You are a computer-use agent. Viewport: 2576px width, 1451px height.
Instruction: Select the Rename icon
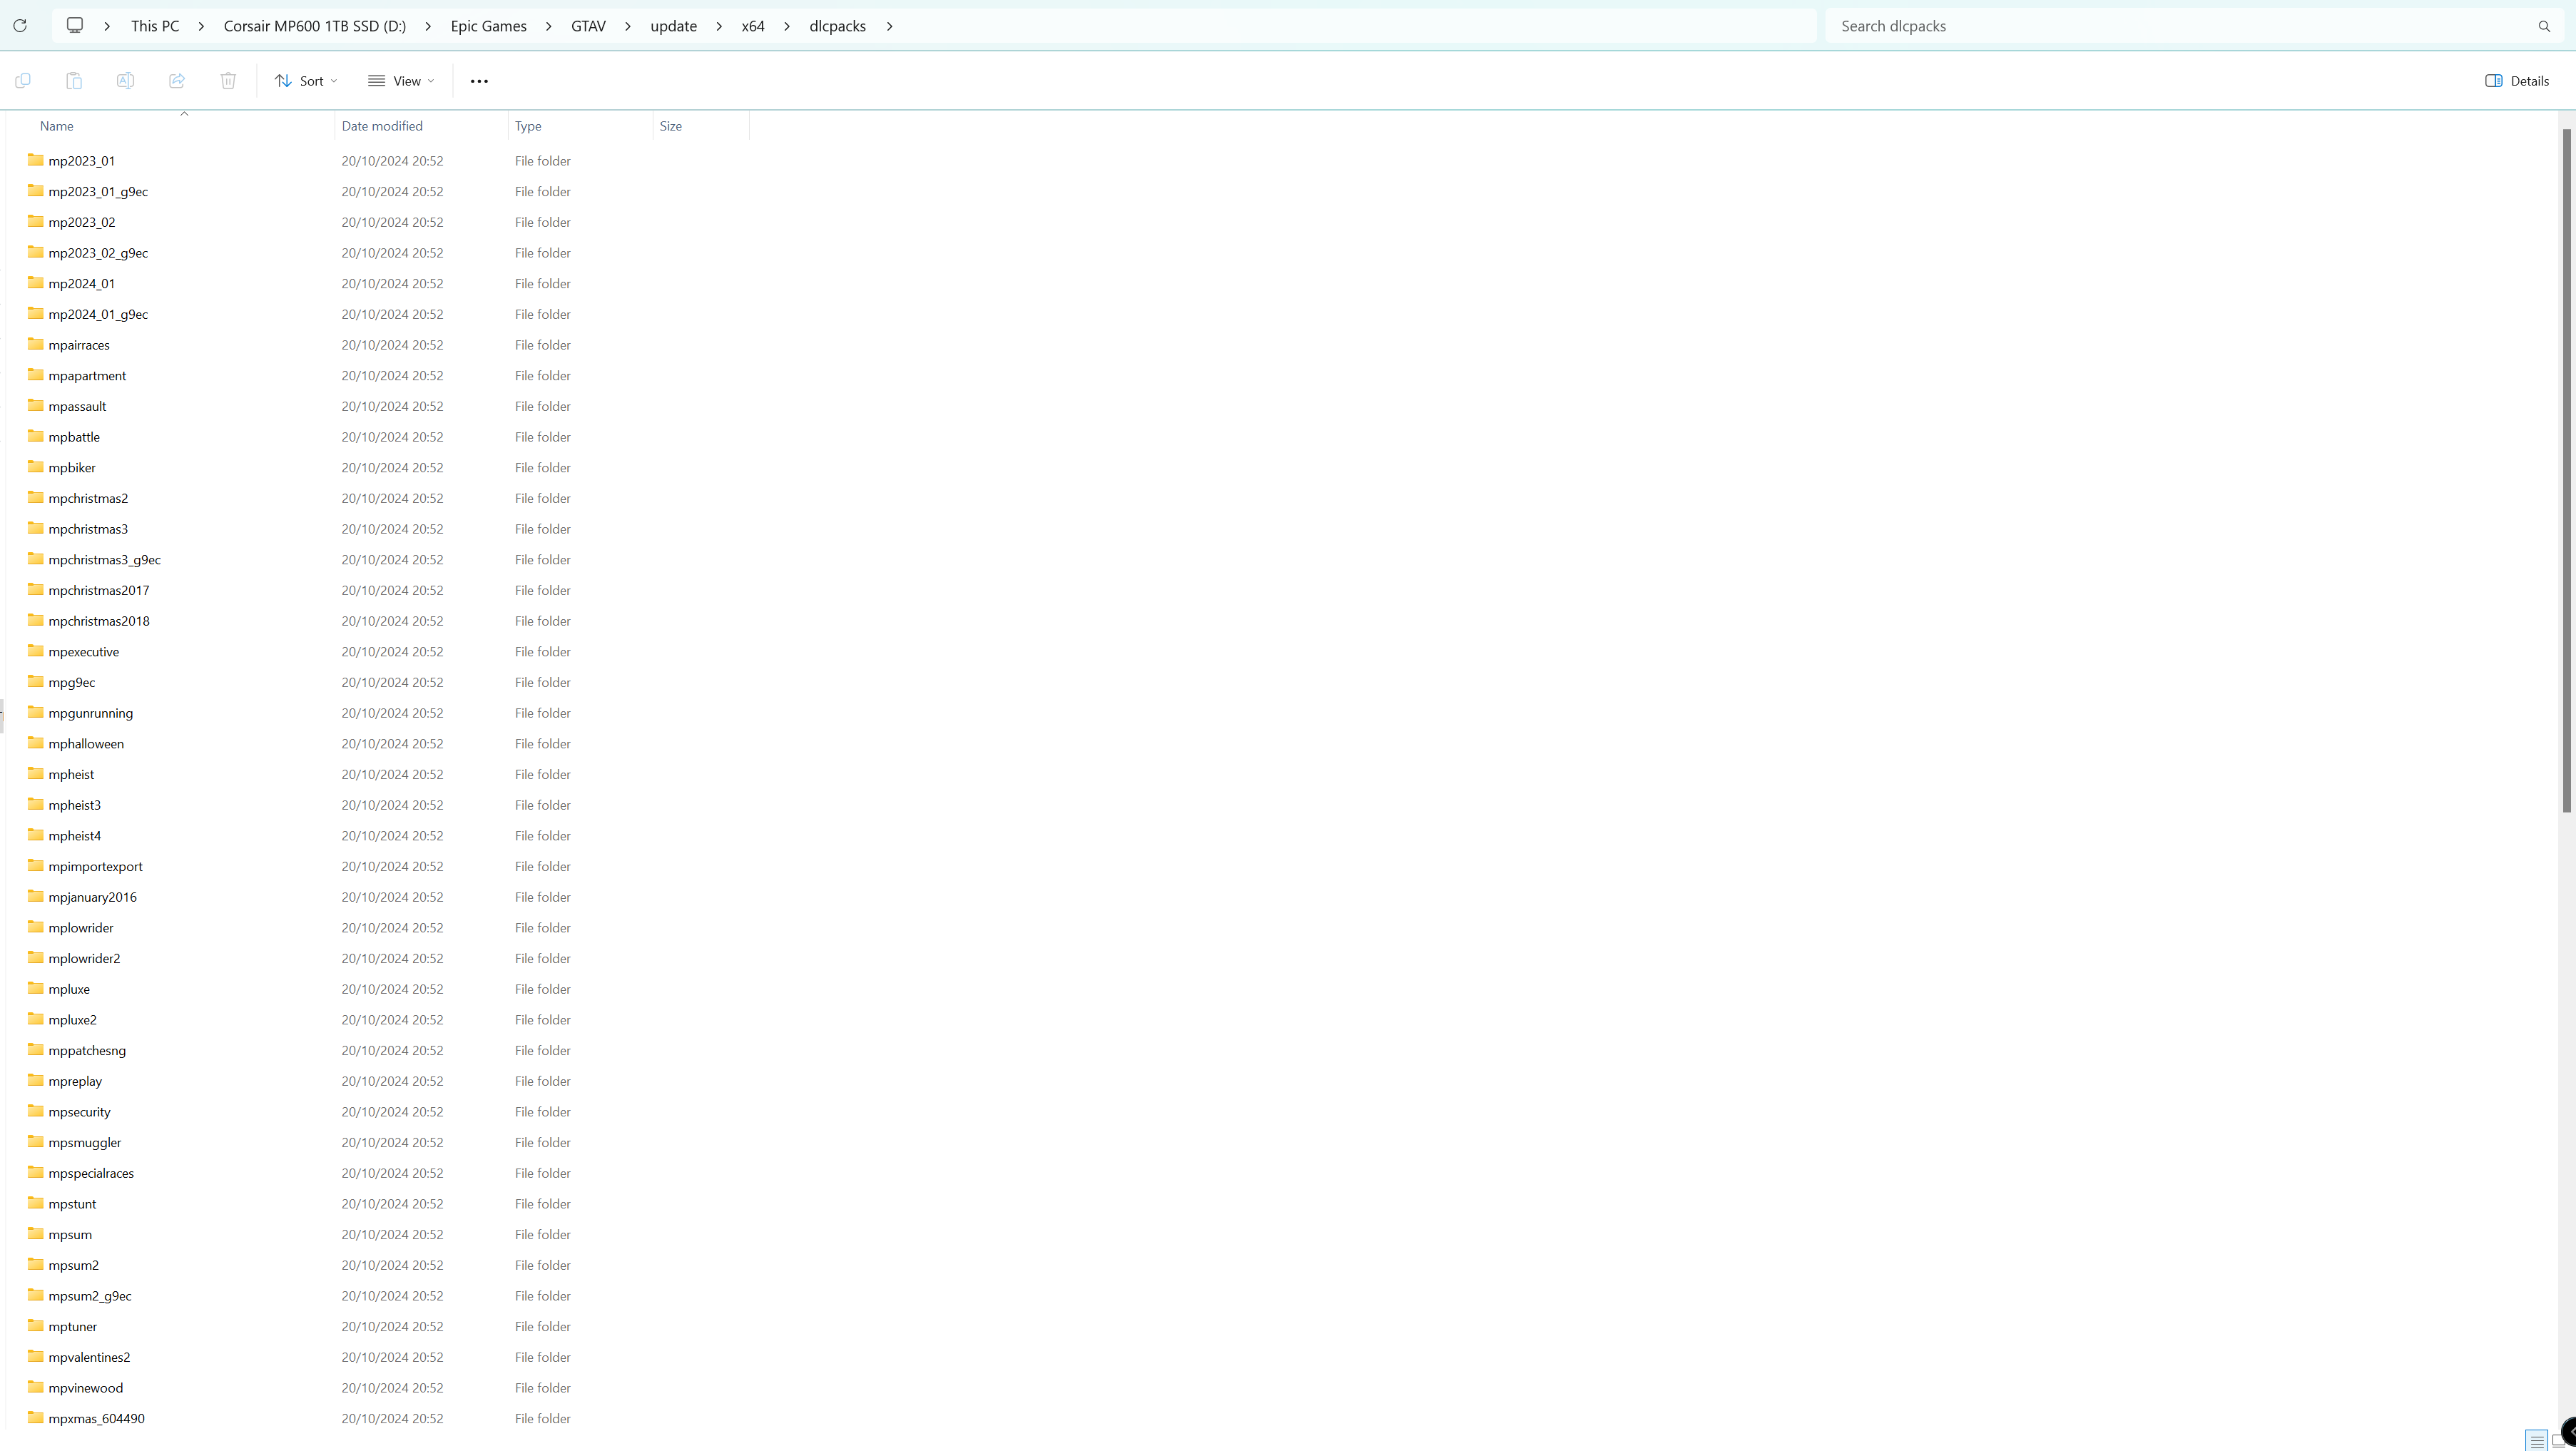[x=125, y=81]
